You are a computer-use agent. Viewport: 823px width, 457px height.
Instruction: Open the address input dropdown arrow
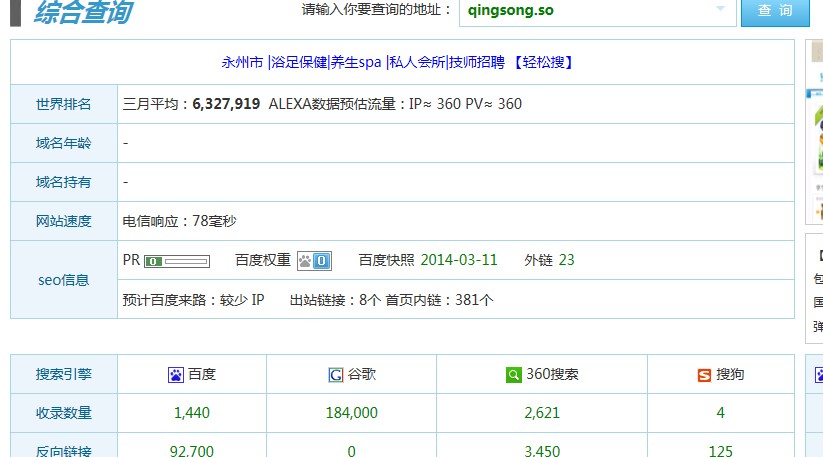coord(720,8)
